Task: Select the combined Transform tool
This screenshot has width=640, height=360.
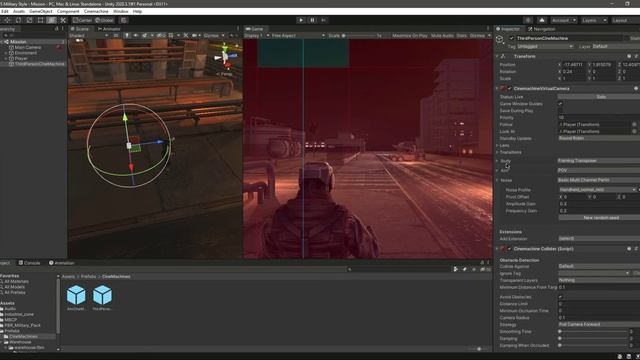Action: [x=51, y=20]
